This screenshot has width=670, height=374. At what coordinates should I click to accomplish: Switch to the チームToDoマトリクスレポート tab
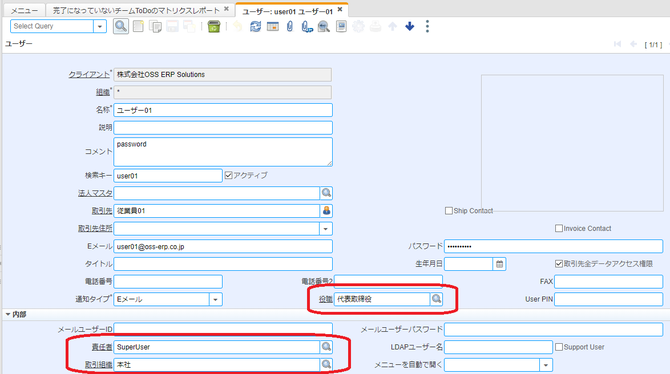[136, 10]
